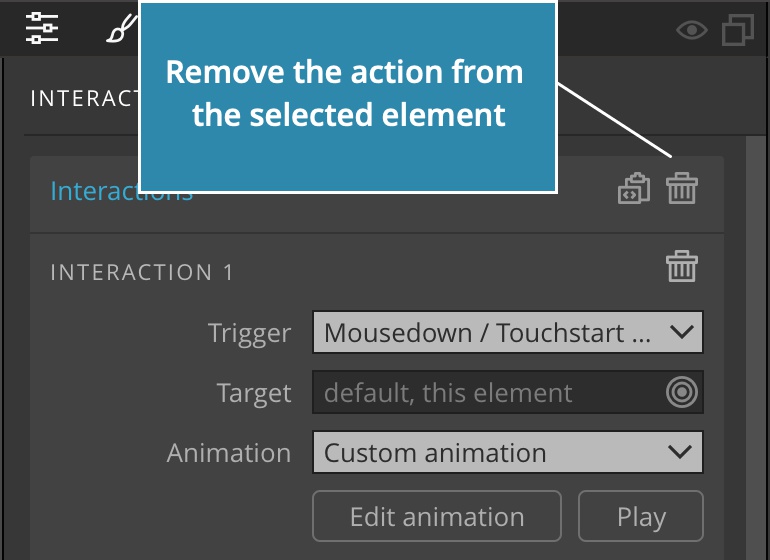Click the copy interactions clipboard icon
Screen dimensions: 770x560
634,188
